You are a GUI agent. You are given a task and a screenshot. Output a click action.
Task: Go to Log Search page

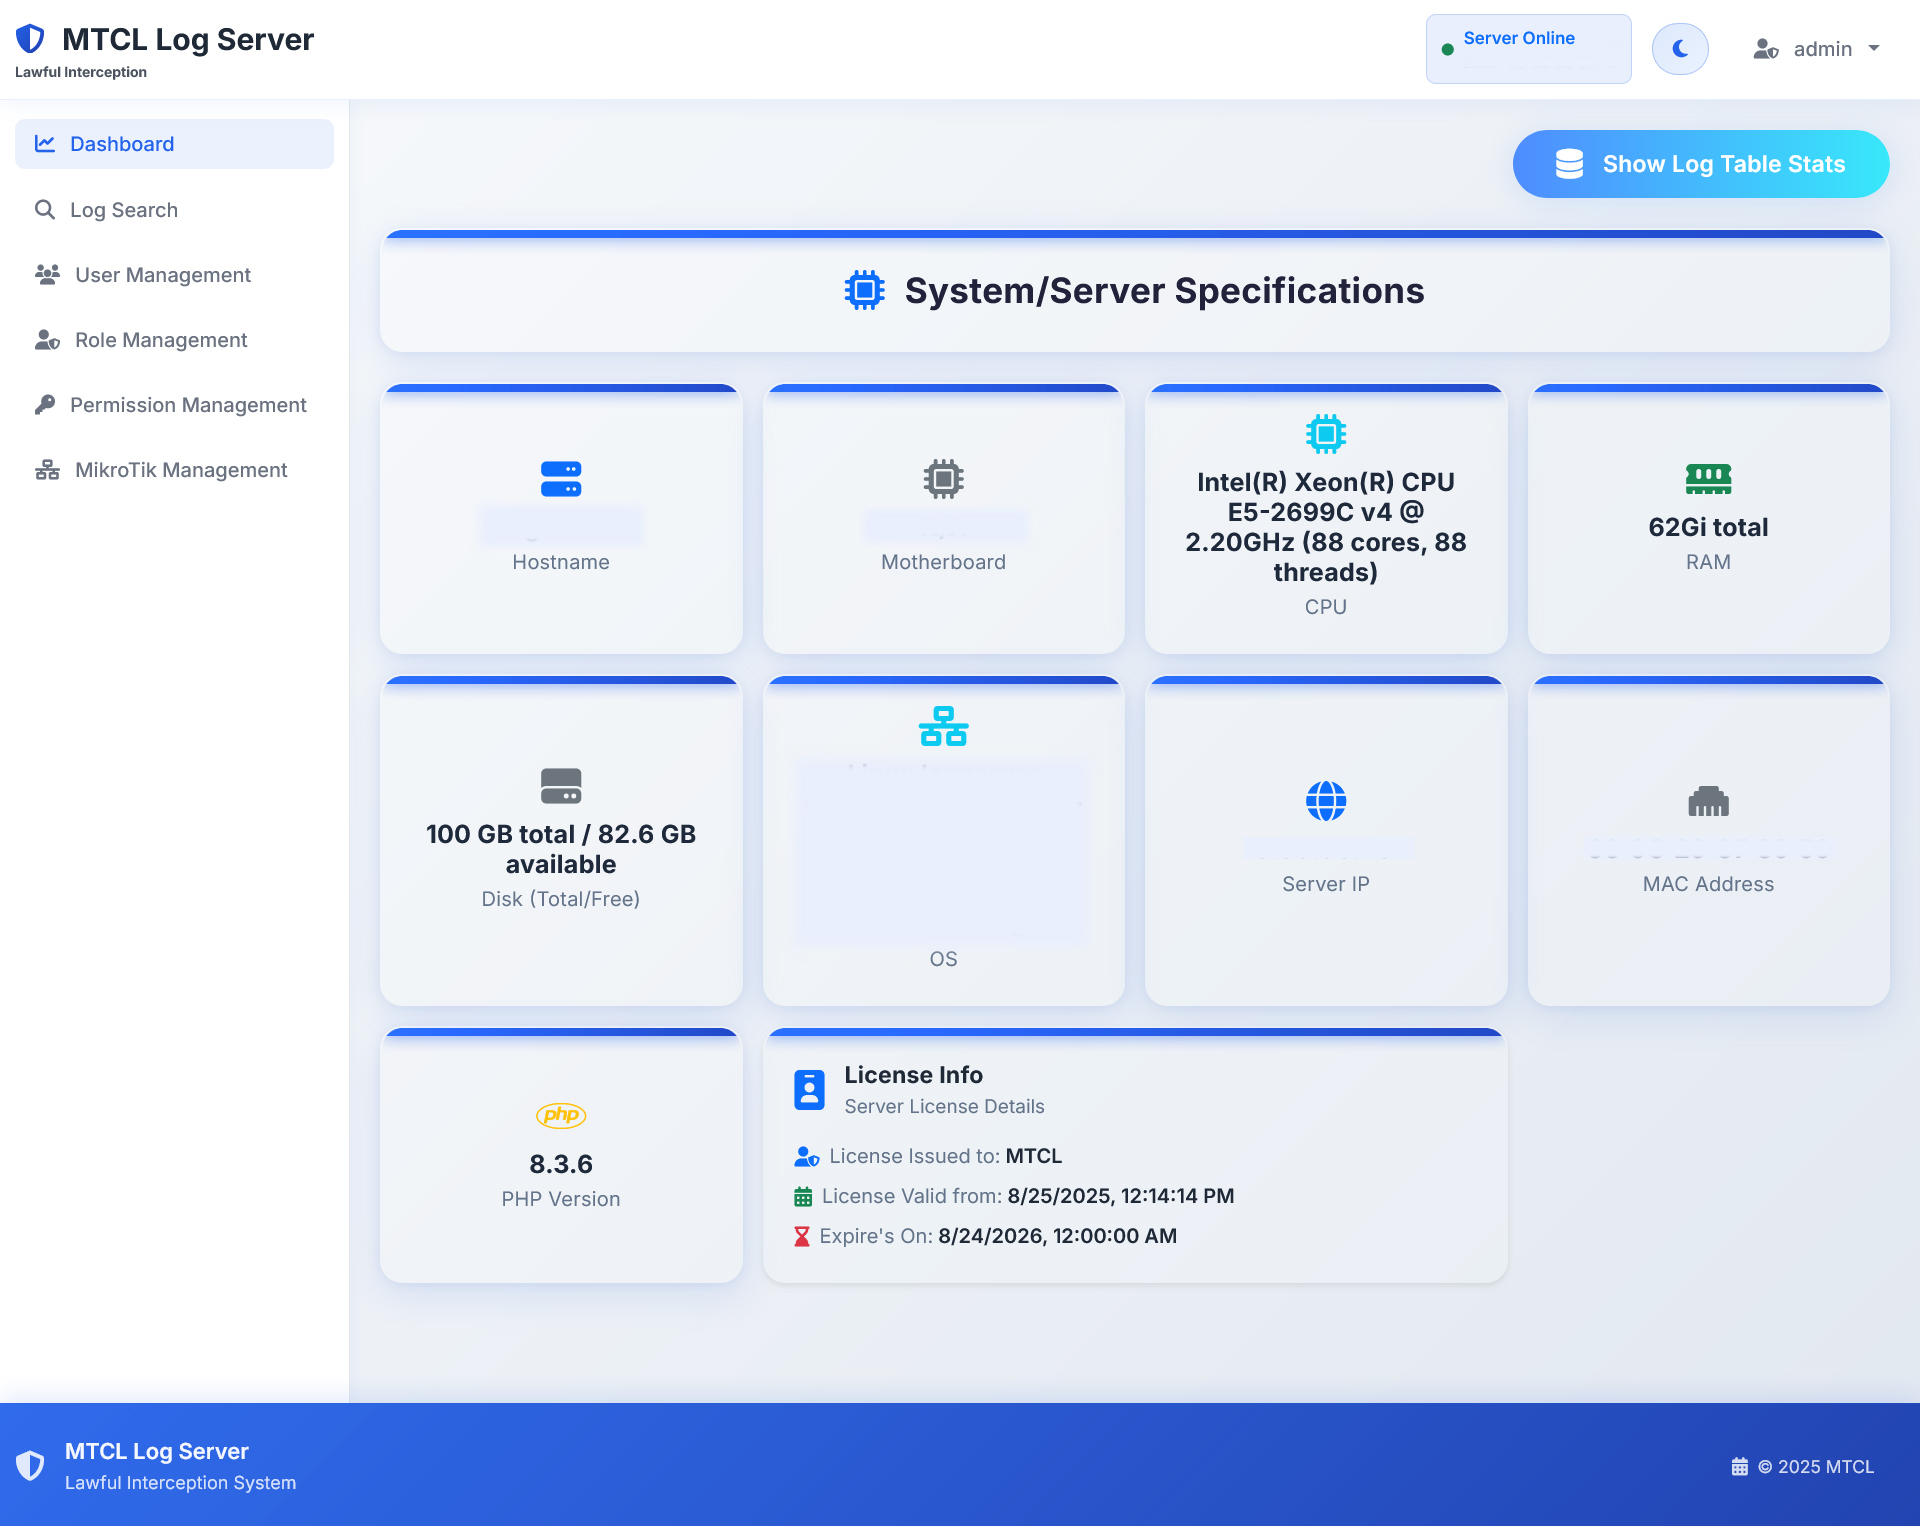coord(124,210)
